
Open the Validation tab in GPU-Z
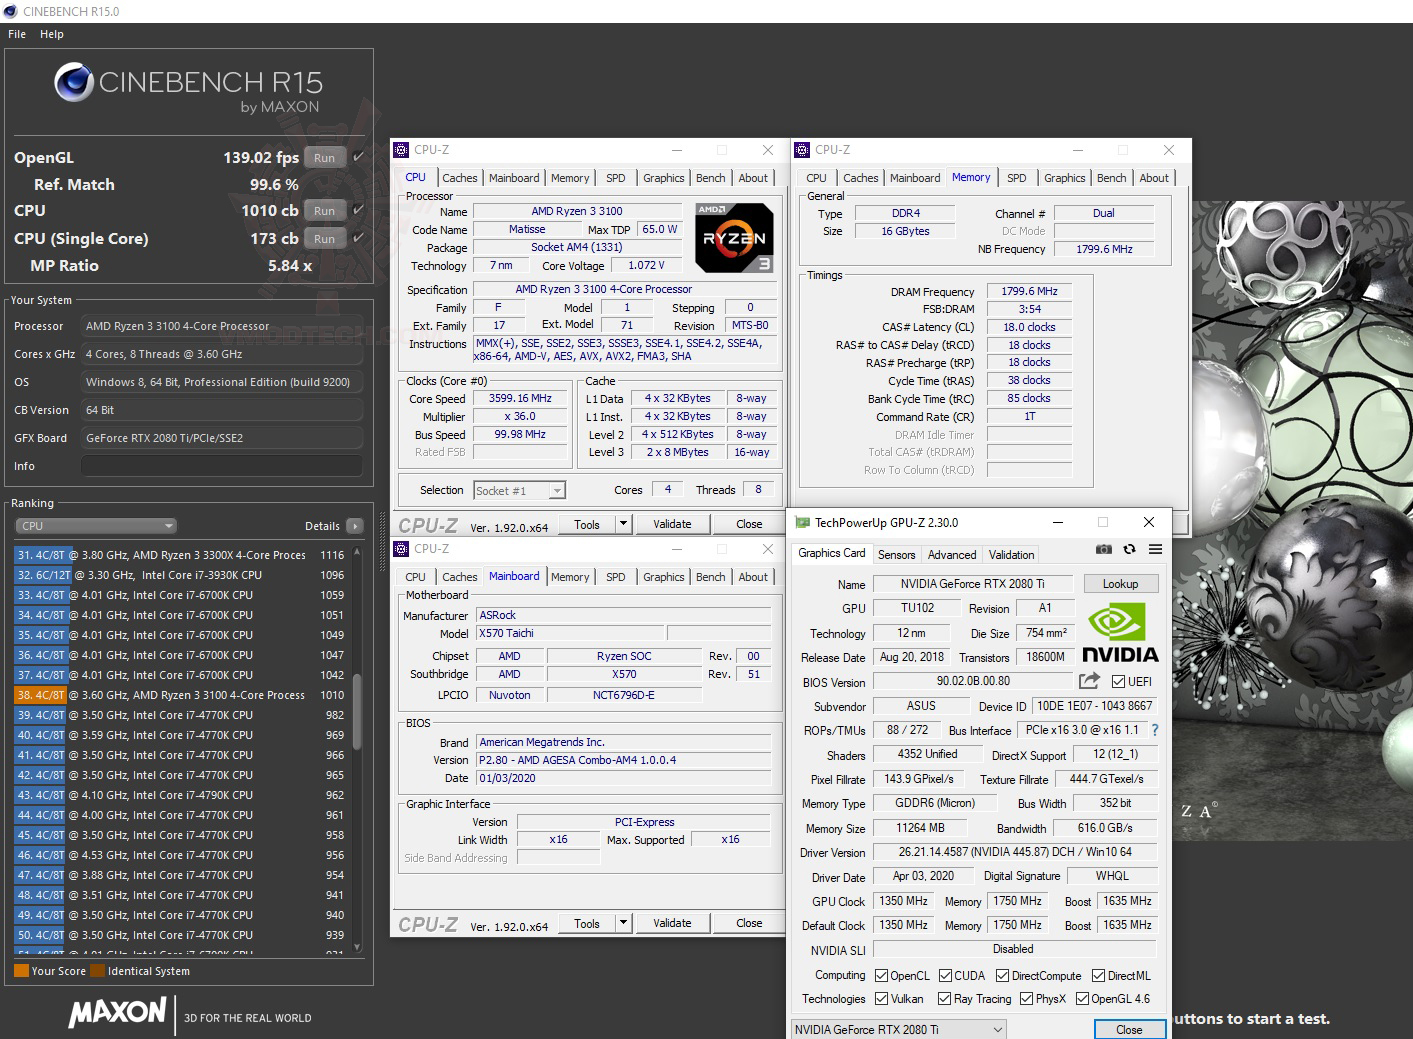click(1012, 555)
